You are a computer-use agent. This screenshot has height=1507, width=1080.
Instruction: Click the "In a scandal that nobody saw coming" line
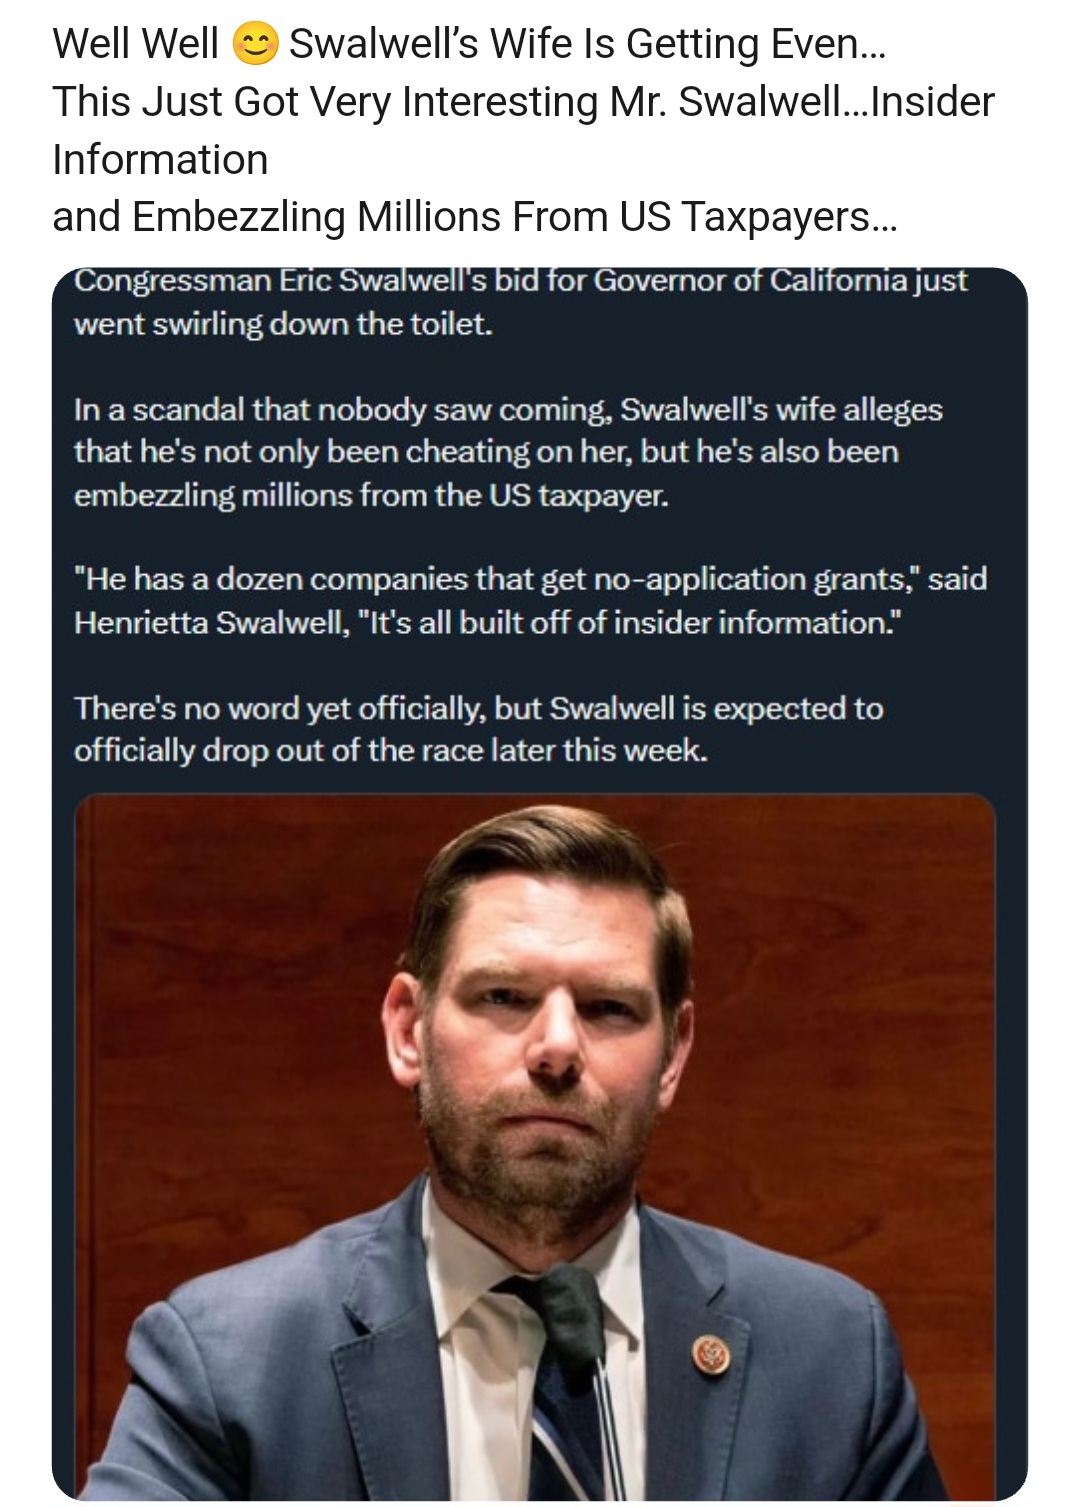click(x=340, y=410)
